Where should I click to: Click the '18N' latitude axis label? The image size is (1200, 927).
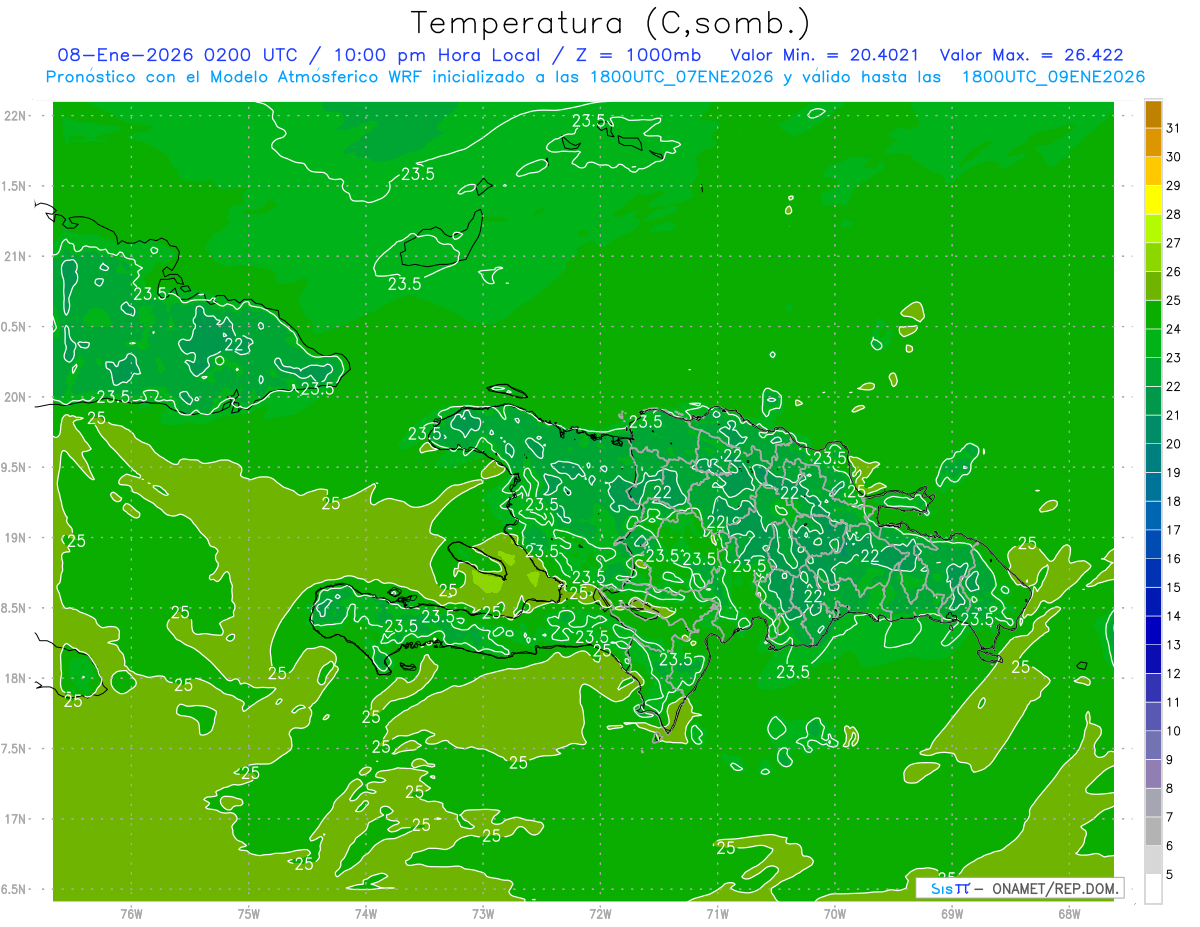pyautogui.click(x=16, y=678)
